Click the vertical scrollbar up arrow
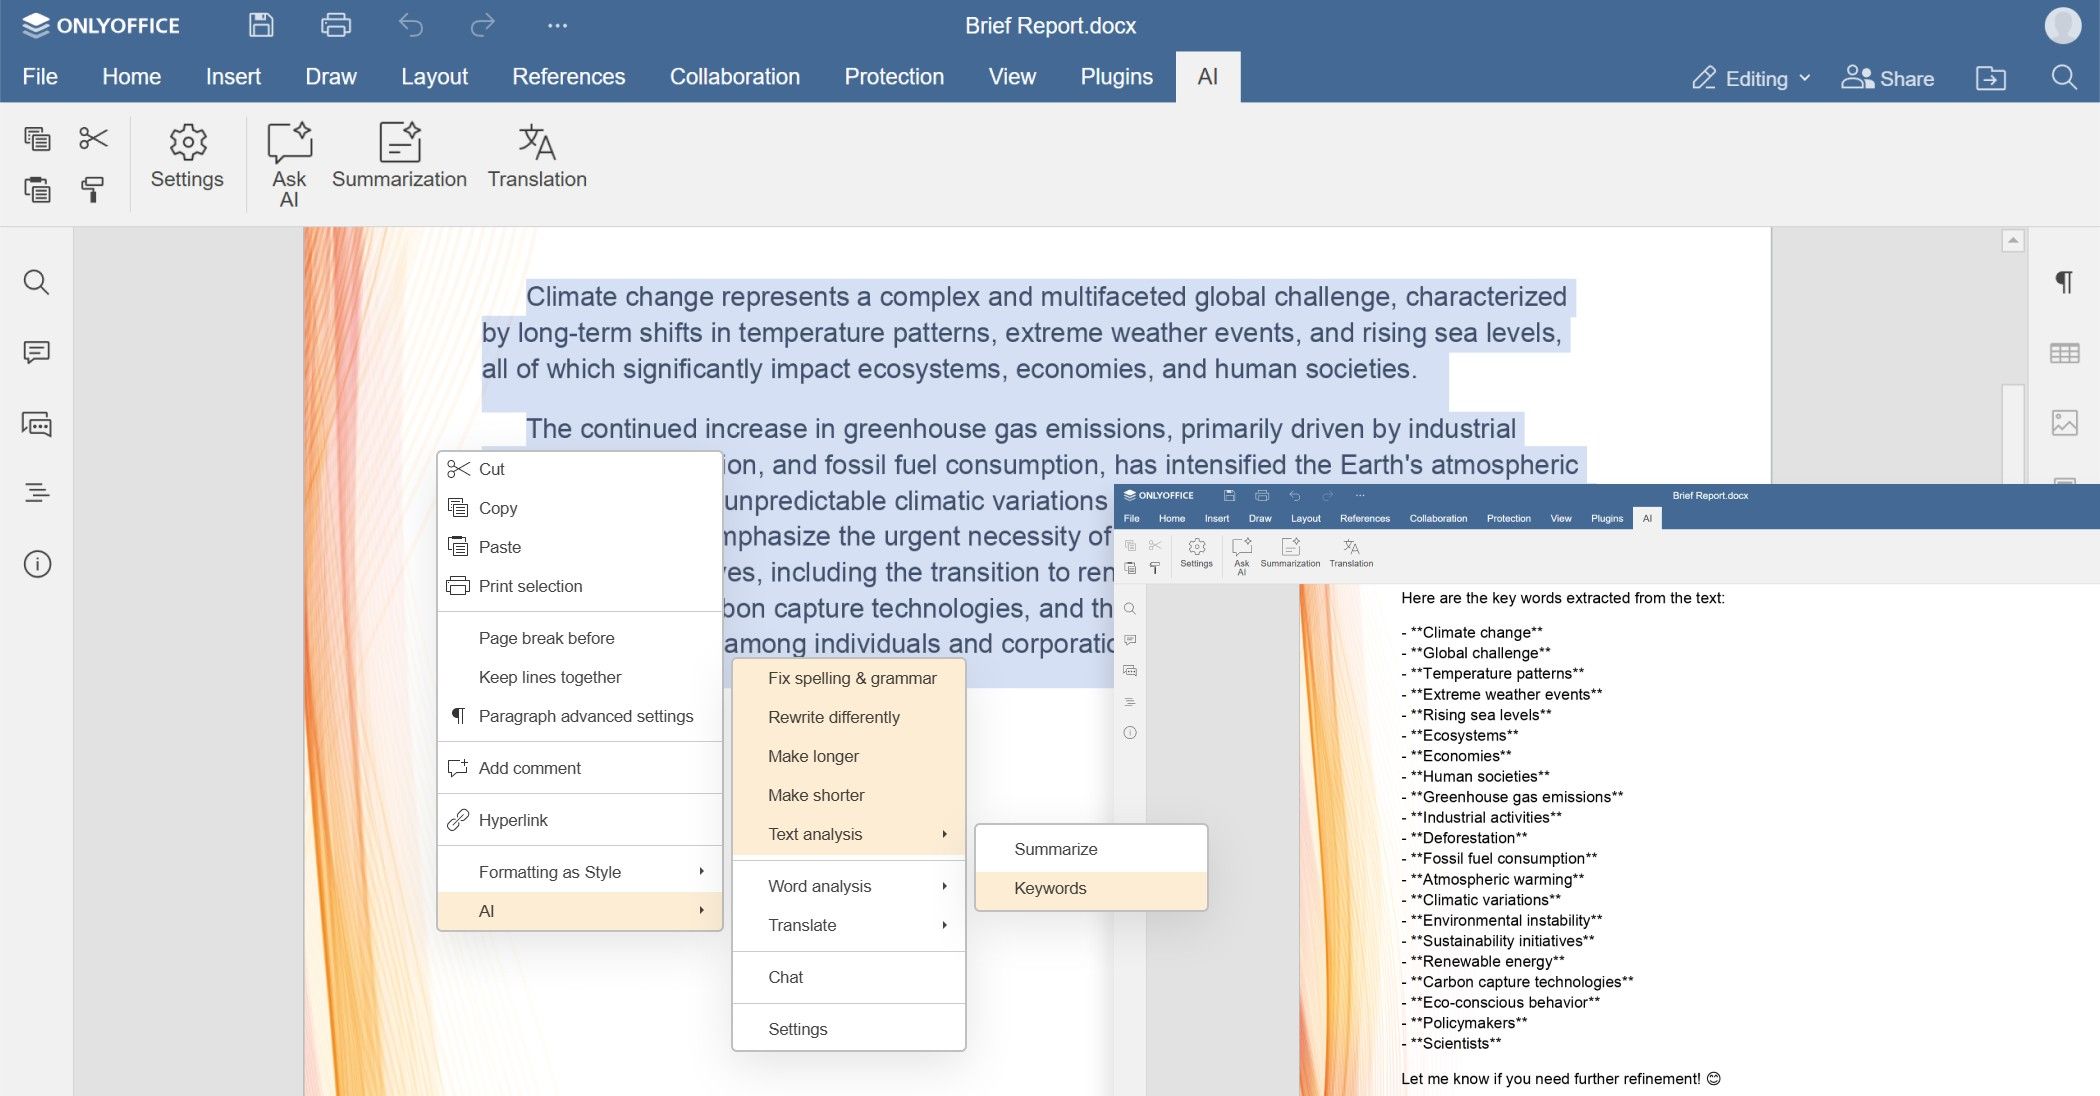The height and width of the screenshot is (1096, 2100). pos(2013,241)
